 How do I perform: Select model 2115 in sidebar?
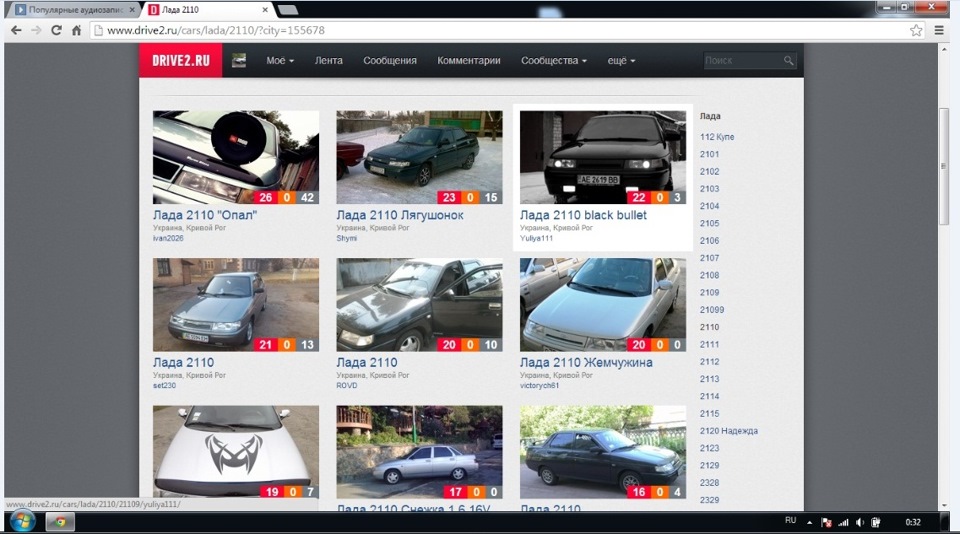pyautogui.click(x=710, y=413)
